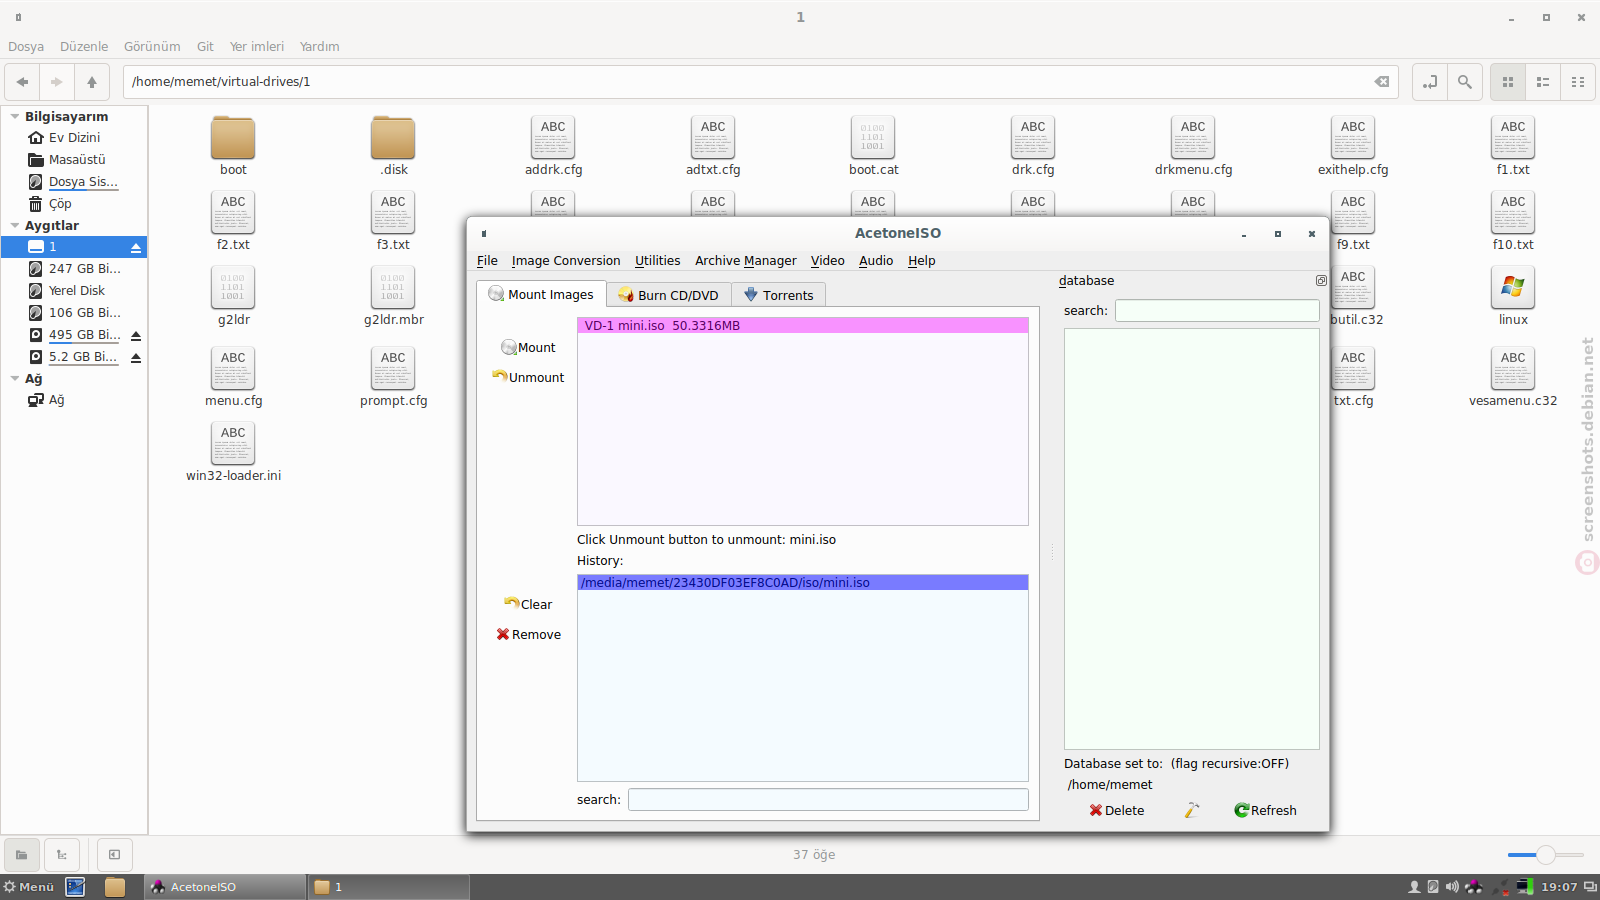This screenshot has width=1600, height=900.
Task: Open the File menu in AcetoneISO
Action: 487,260
